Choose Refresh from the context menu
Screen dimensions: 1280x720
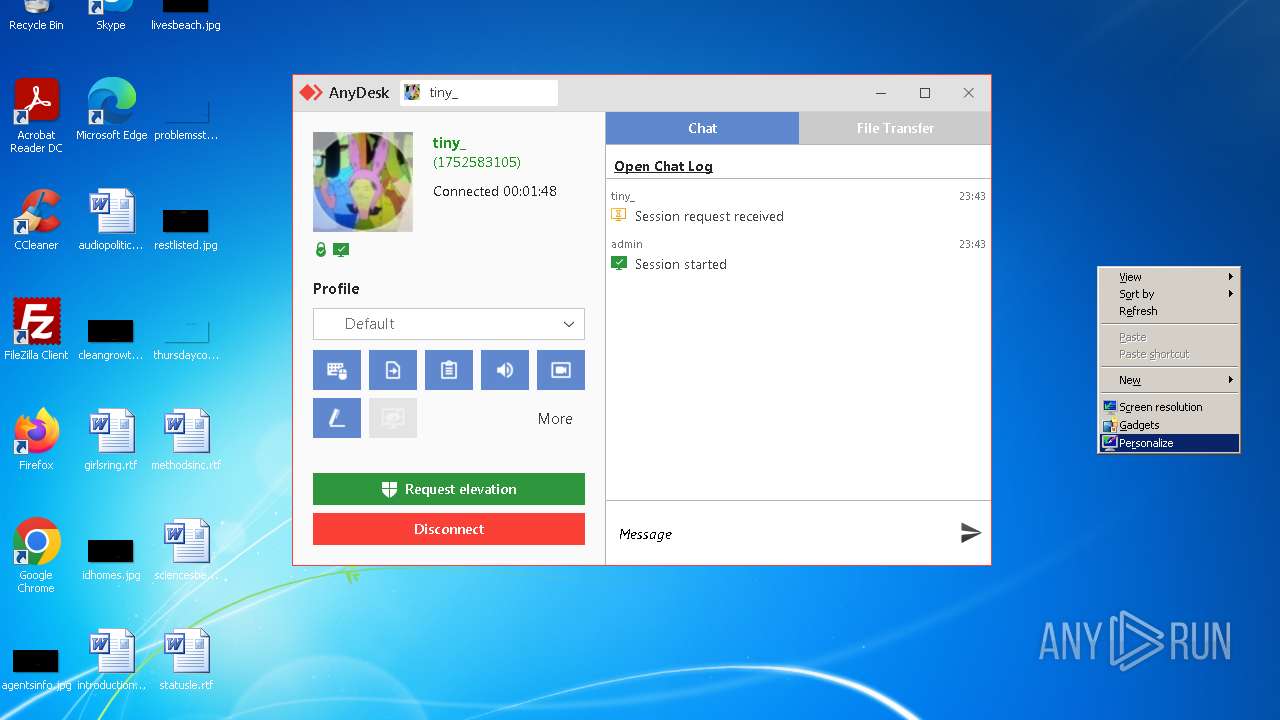click(x=1169, y=311)
